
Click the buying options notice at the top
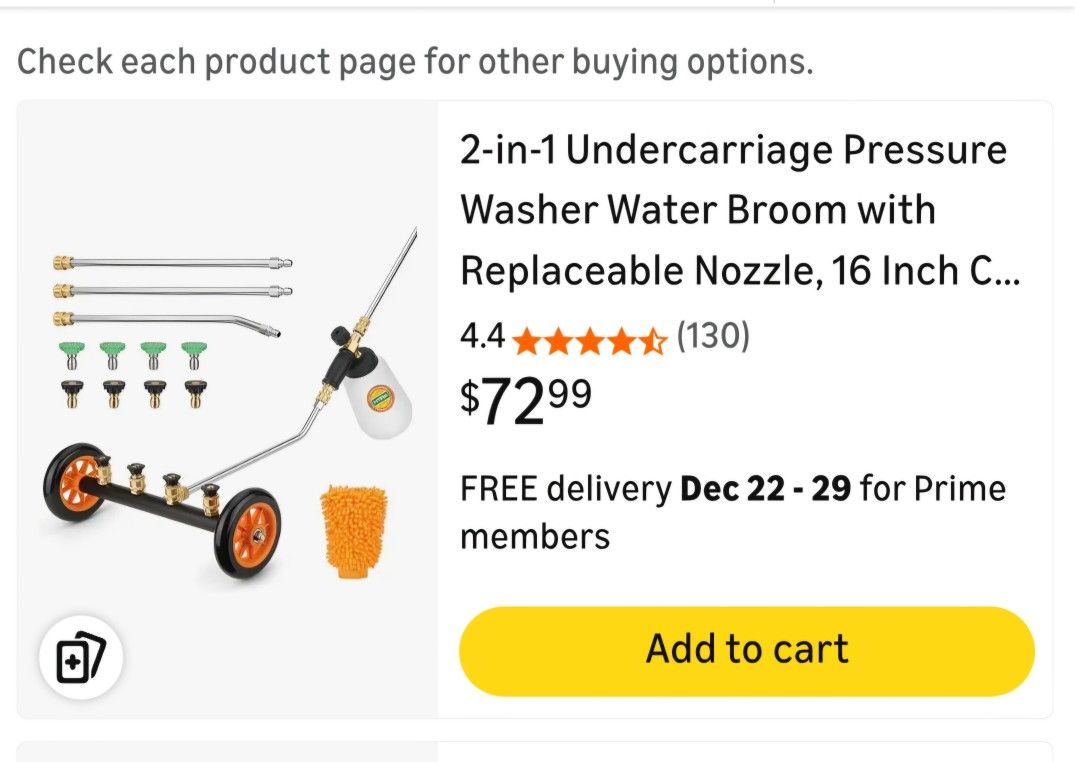(x=417, y=62)
